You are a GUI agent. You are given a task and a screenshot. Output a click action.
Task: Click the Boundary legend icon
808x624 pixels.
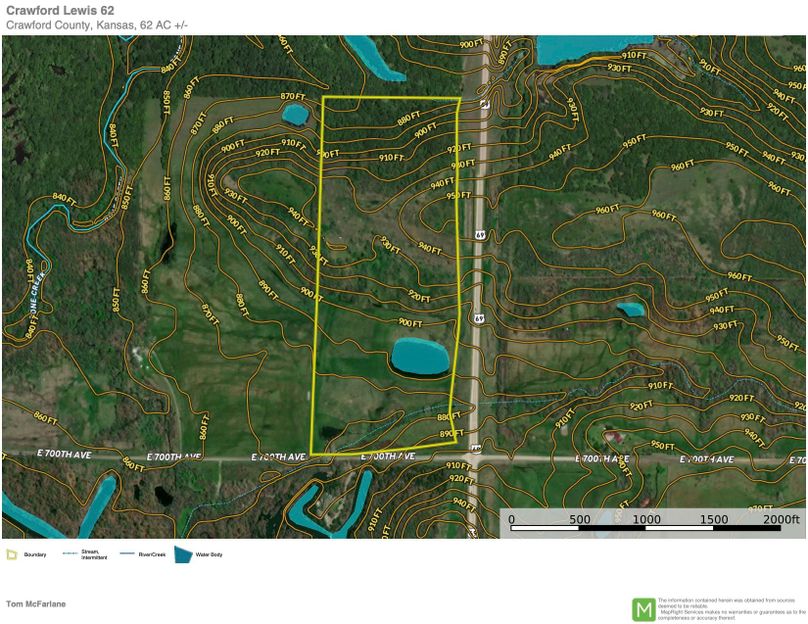11,553
